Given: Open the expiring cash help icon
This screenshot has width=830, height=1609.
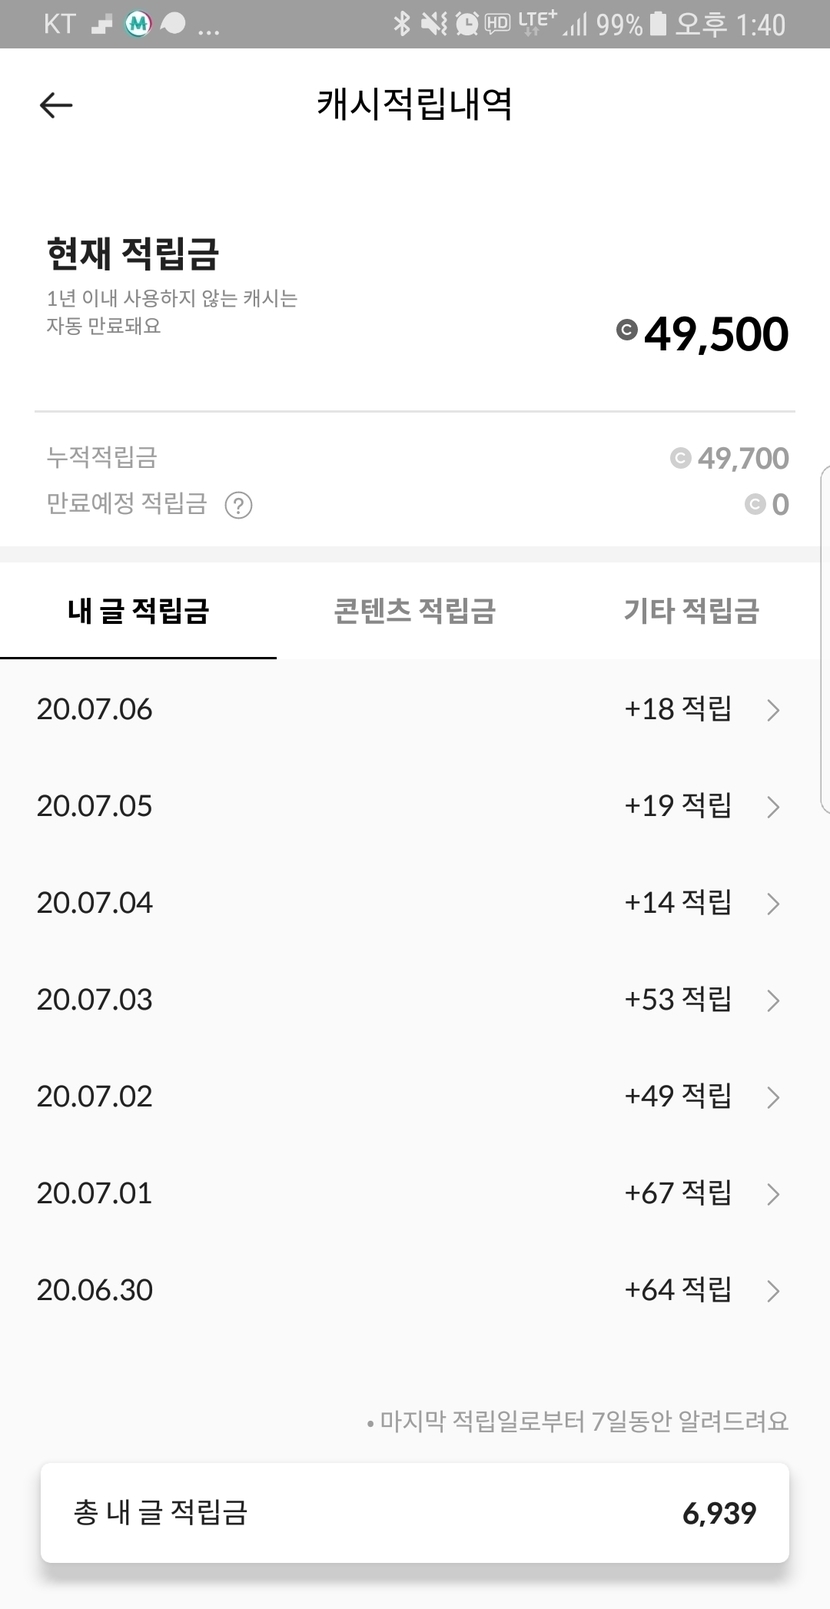Looking at the screenshot, I should point(238,505).
